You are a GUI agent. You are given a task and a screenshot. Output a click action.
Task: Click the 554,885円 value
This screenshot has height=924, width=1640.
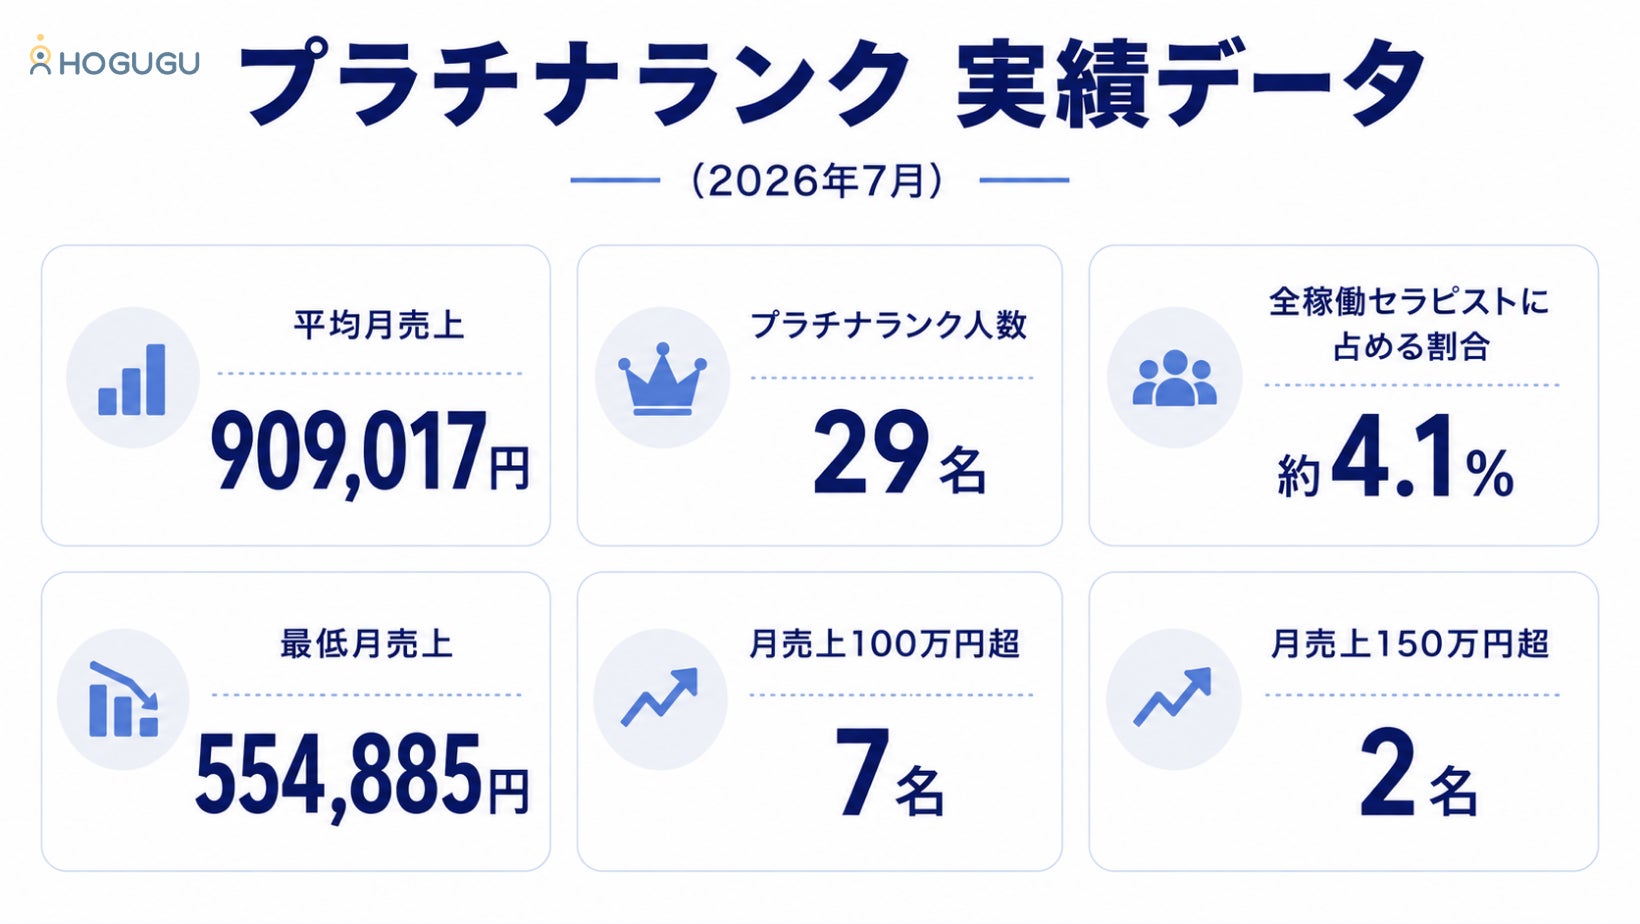tap(362, 776)
